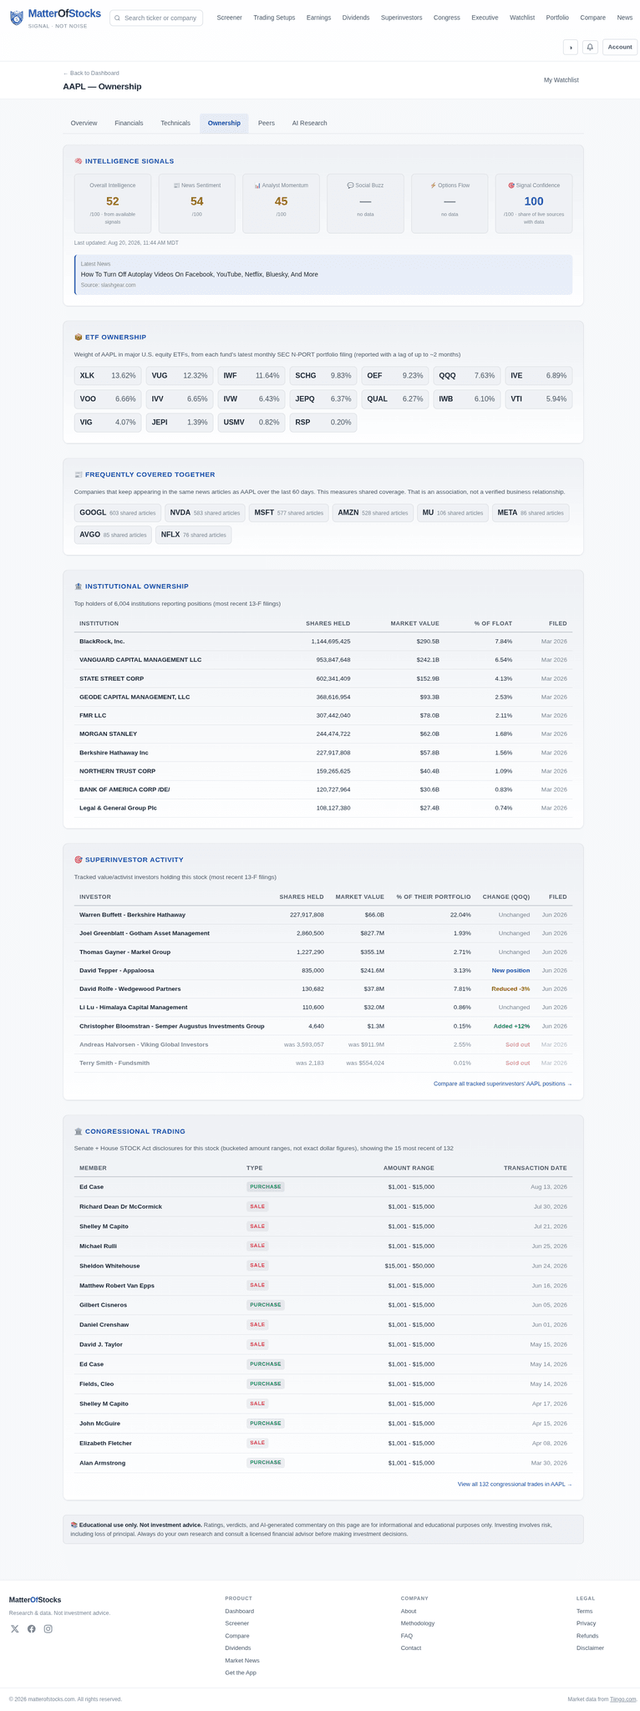640x1711 pixels.
Task: Click the search ticker or company field
Action: point(156,17)
